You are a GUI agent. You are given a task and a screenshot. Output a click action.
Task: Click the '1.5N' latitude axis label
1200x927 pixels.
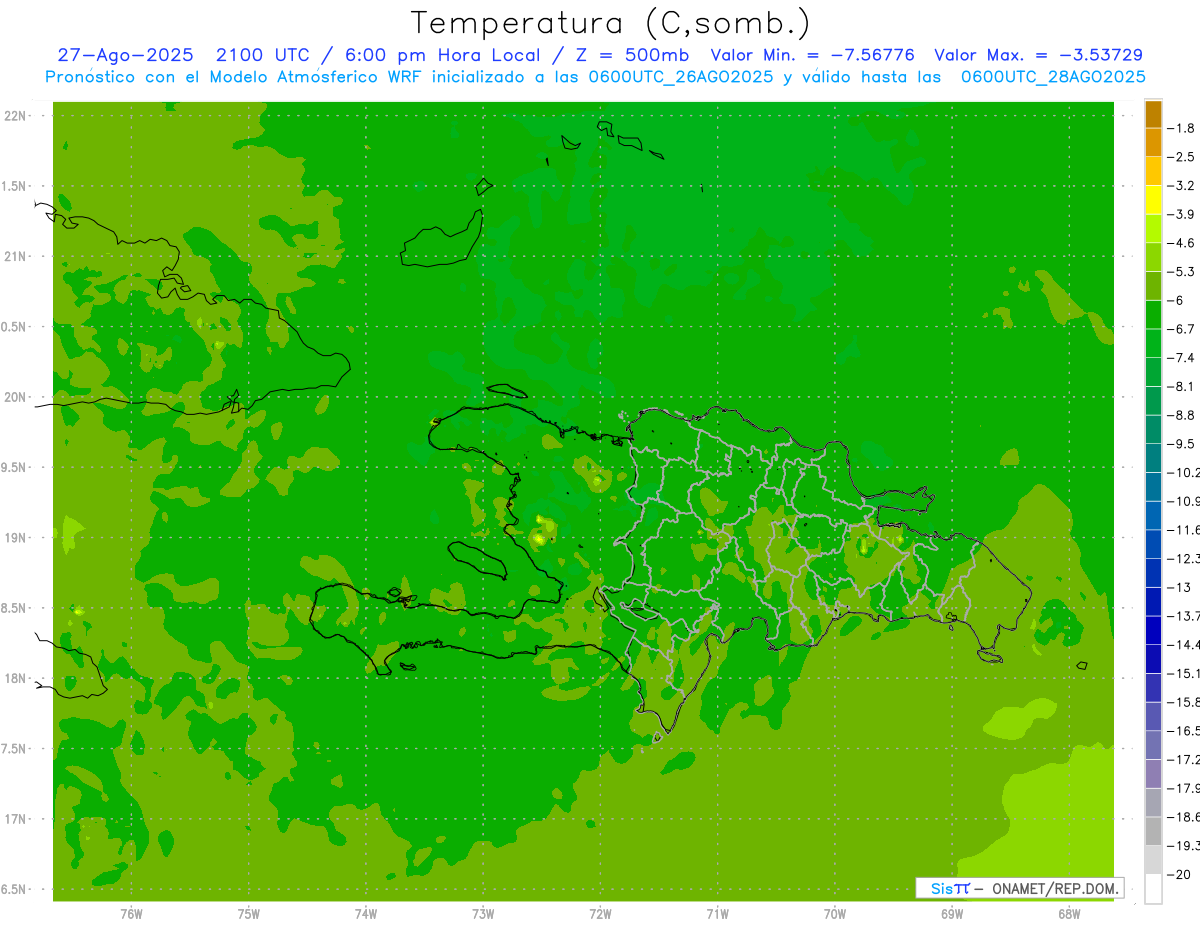coord(13,186)
